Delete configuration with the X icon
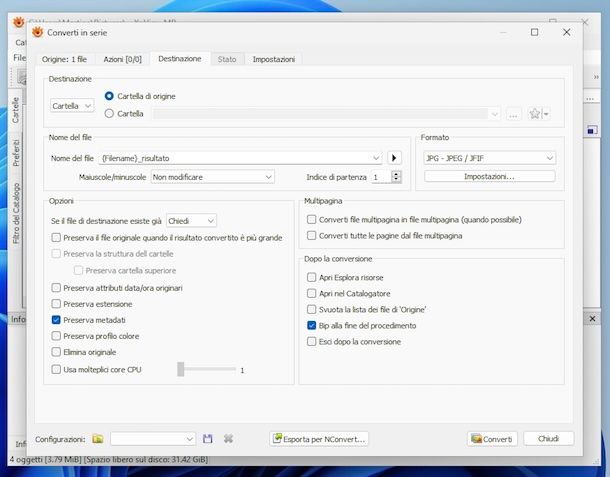 point(228,439)
